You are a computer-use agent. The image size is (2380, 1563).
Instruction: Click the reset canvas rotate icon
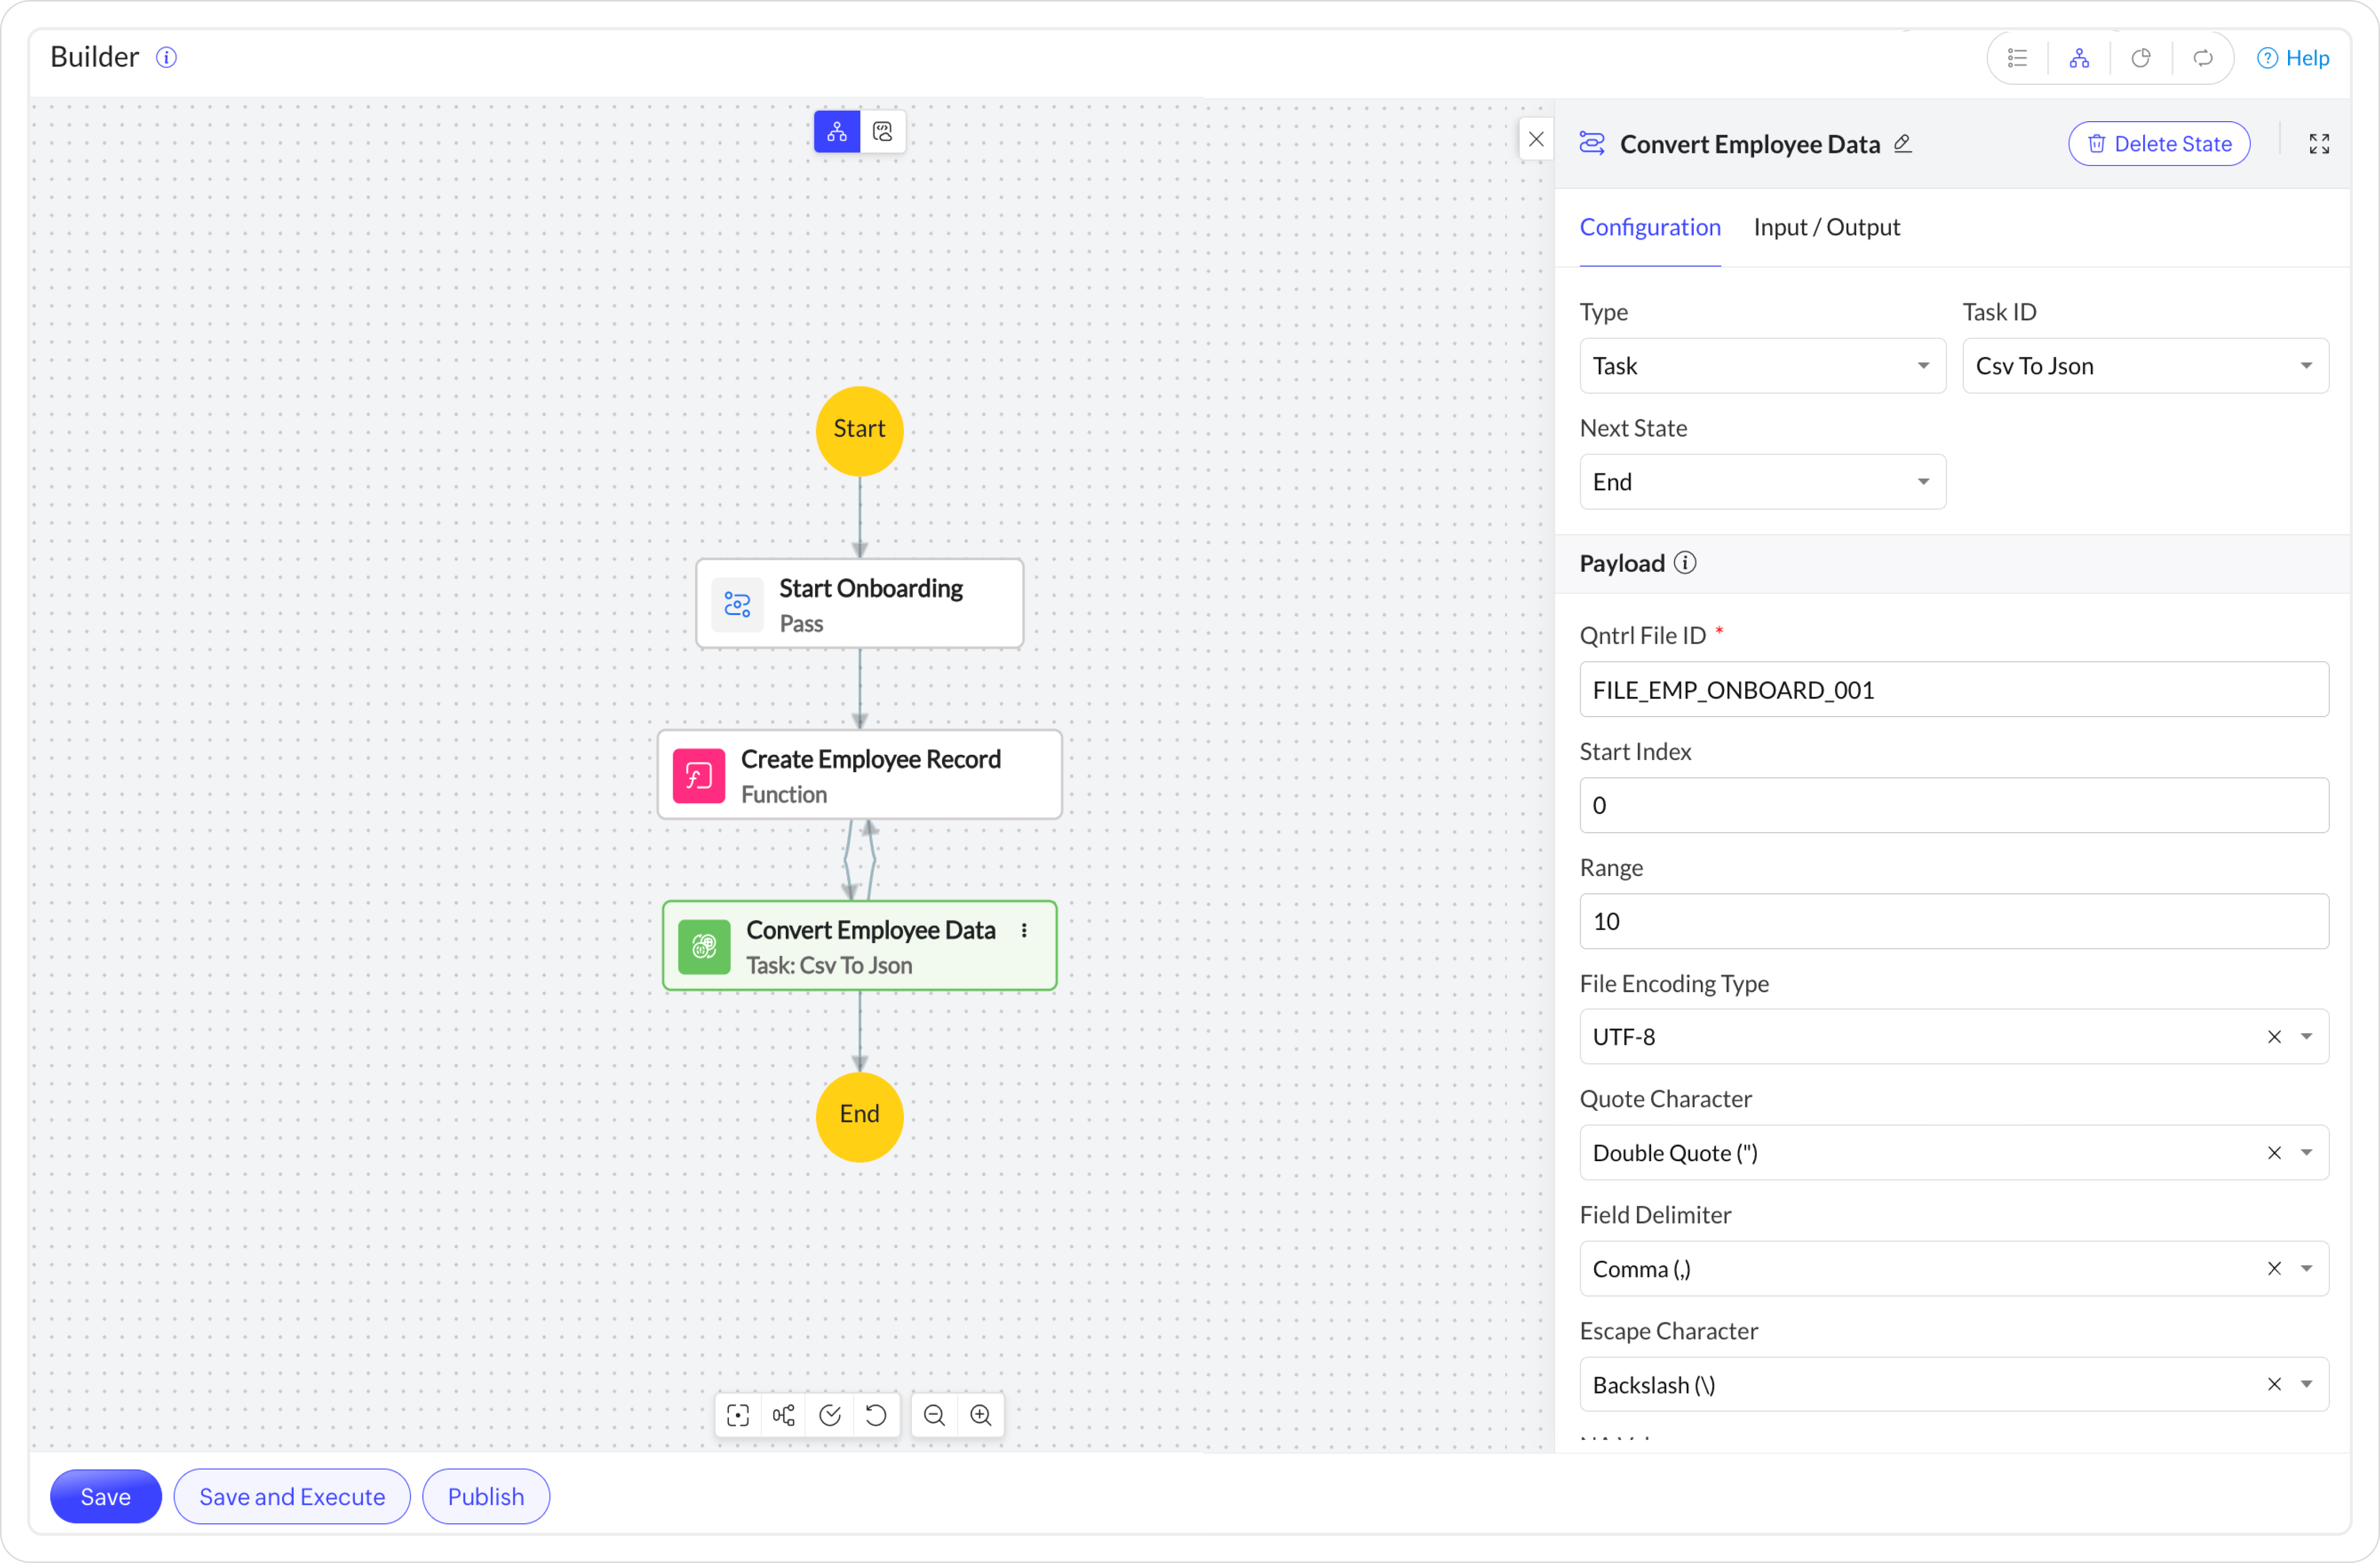[876, 1415]
